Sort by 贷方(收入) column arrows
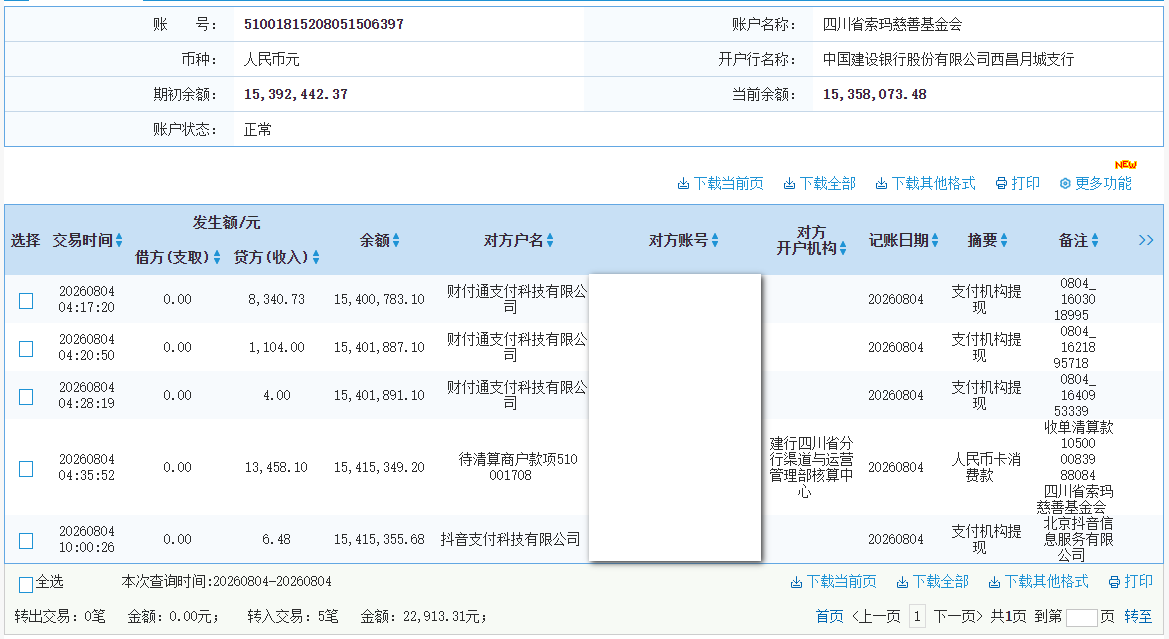This screenshot has width=1169, height=639. click(x=316, y=257)
